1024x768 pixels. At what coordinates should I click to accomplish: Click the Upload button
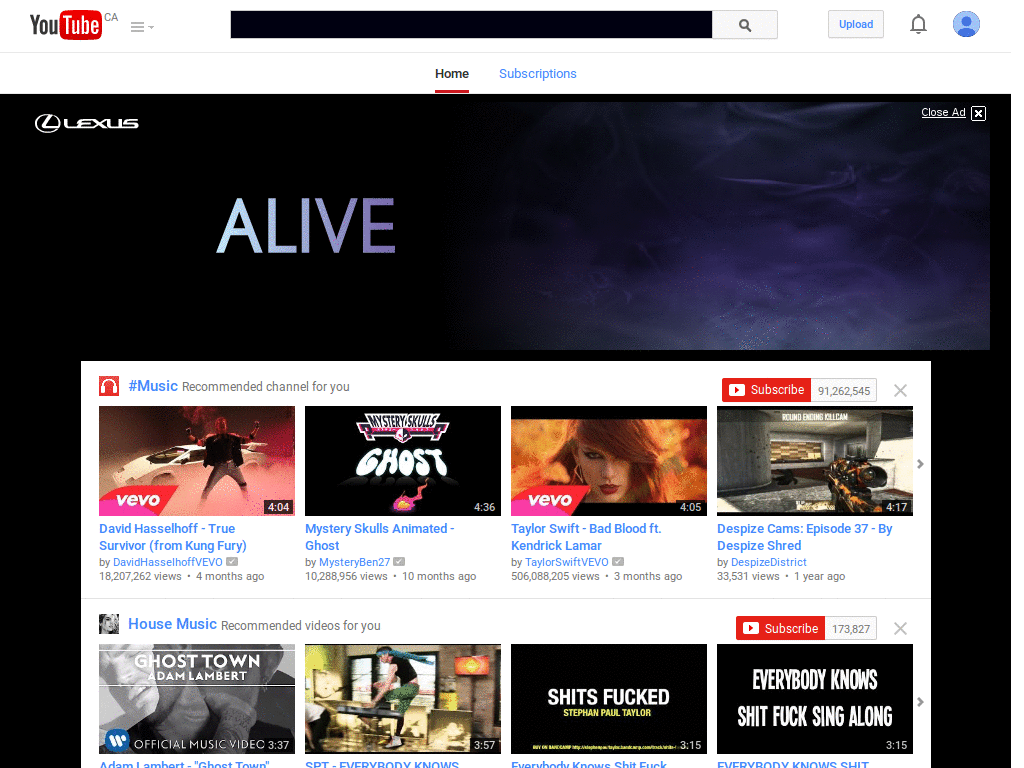856,24
